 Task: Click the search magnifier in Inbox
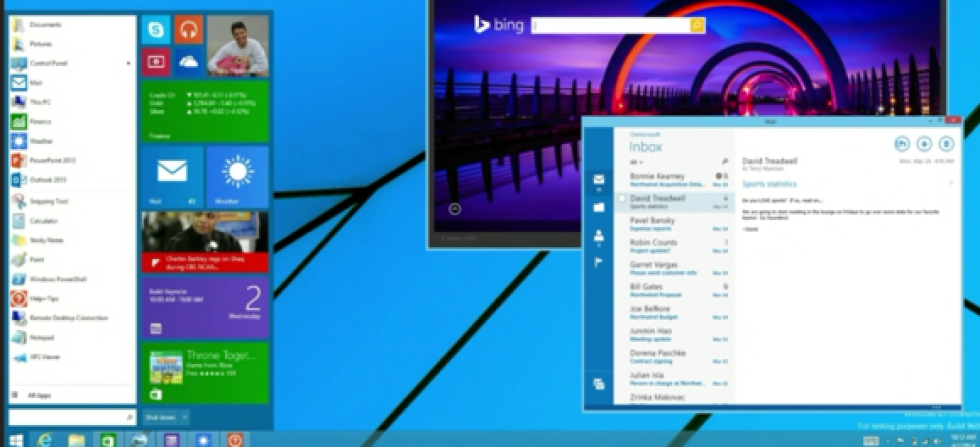click(725, 160)
